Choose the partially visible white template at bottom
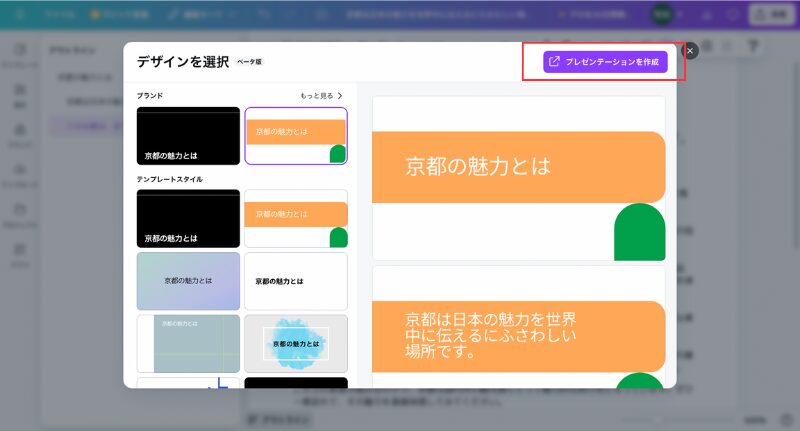This screenshot has height=431, width=800. pyautogui.click(x=188, y=383)
